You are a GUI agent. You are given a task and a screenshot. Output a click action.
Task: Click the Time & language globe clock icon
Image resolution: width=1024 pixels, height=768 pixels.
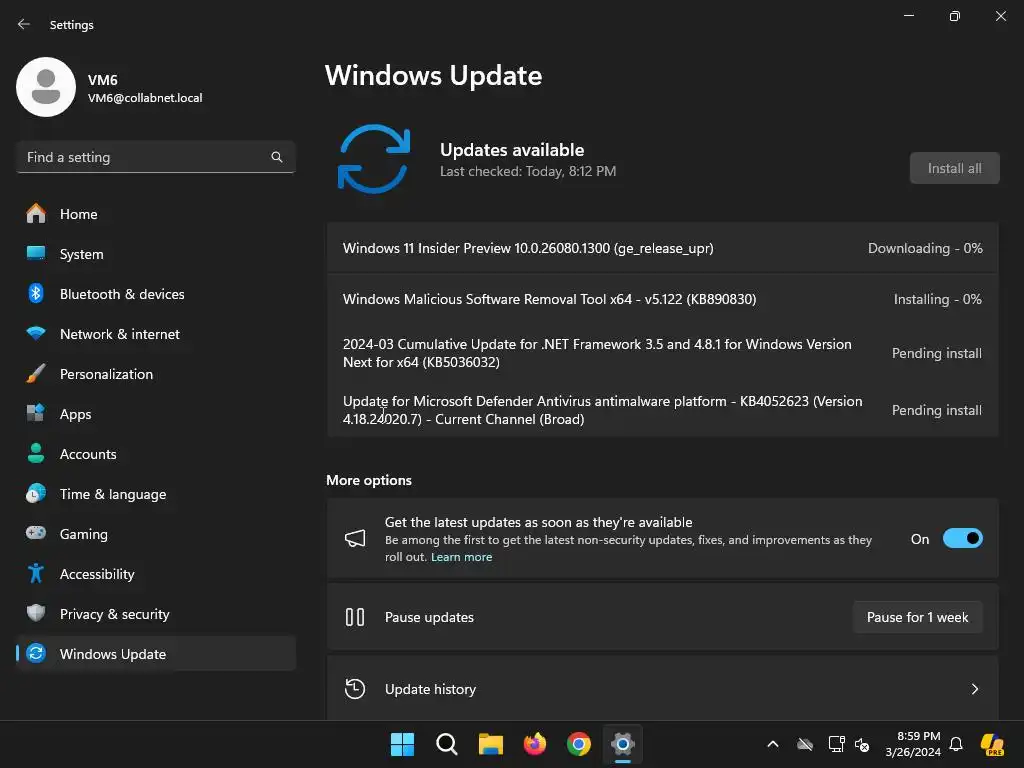[x=36, y=494]
